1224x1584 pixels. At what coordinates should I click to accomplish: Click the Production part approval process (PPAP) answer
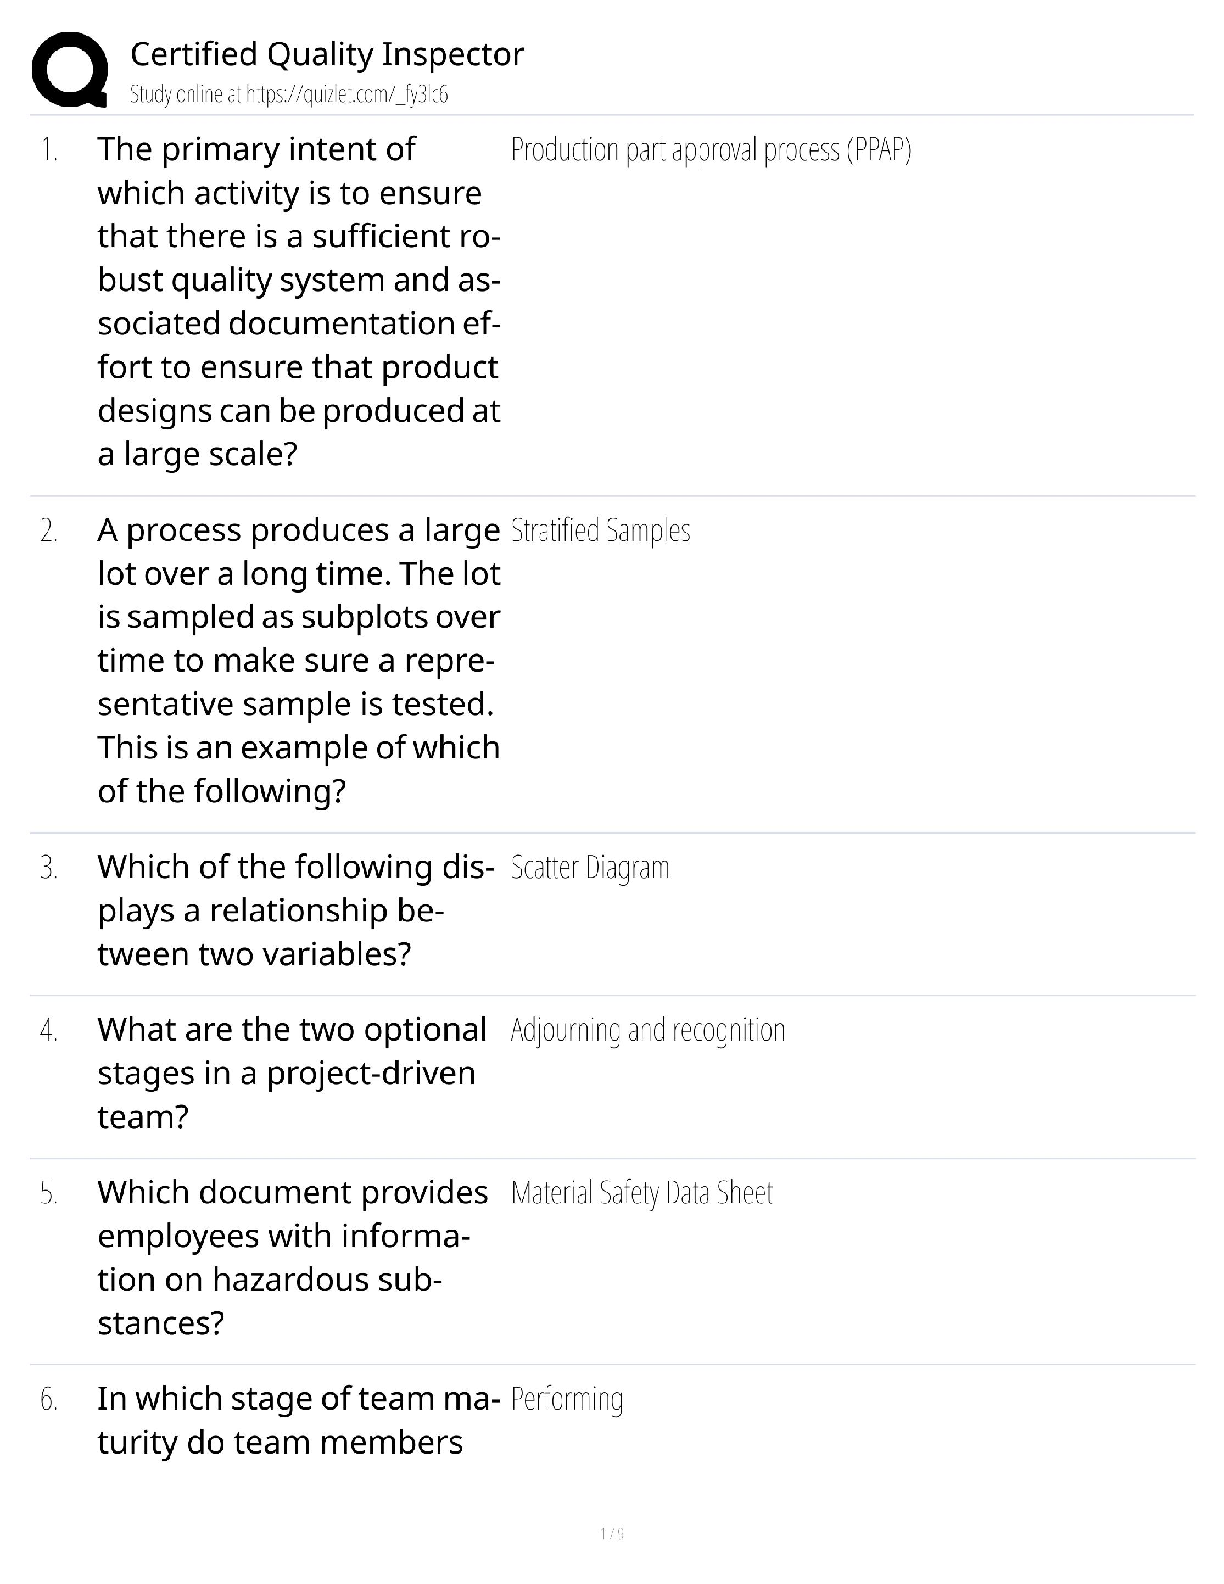pyautogui.click(x=711, y=150)
